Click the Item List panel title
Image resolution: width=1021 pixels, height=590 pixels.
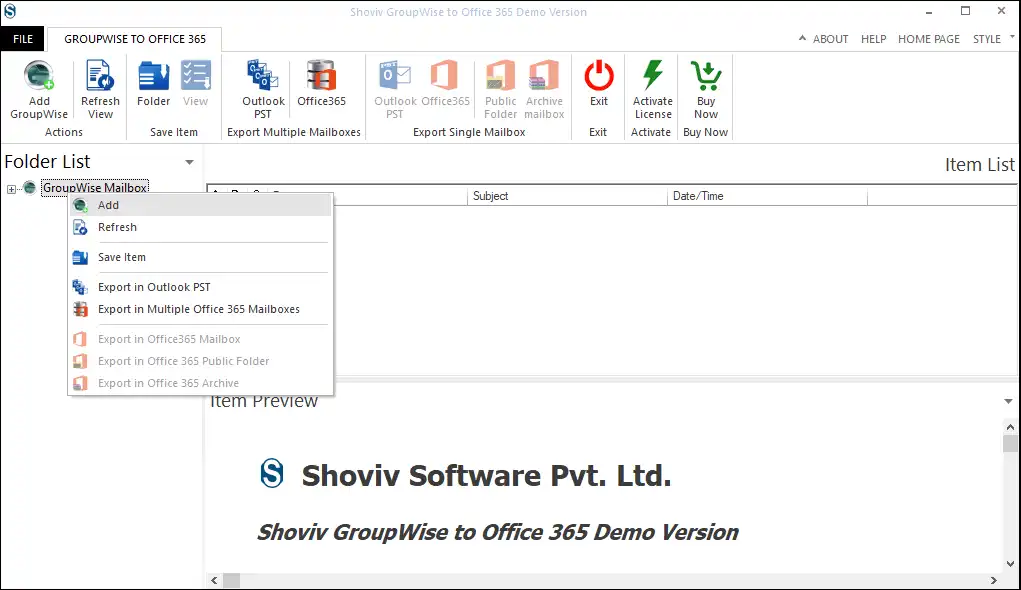(979, 165)
